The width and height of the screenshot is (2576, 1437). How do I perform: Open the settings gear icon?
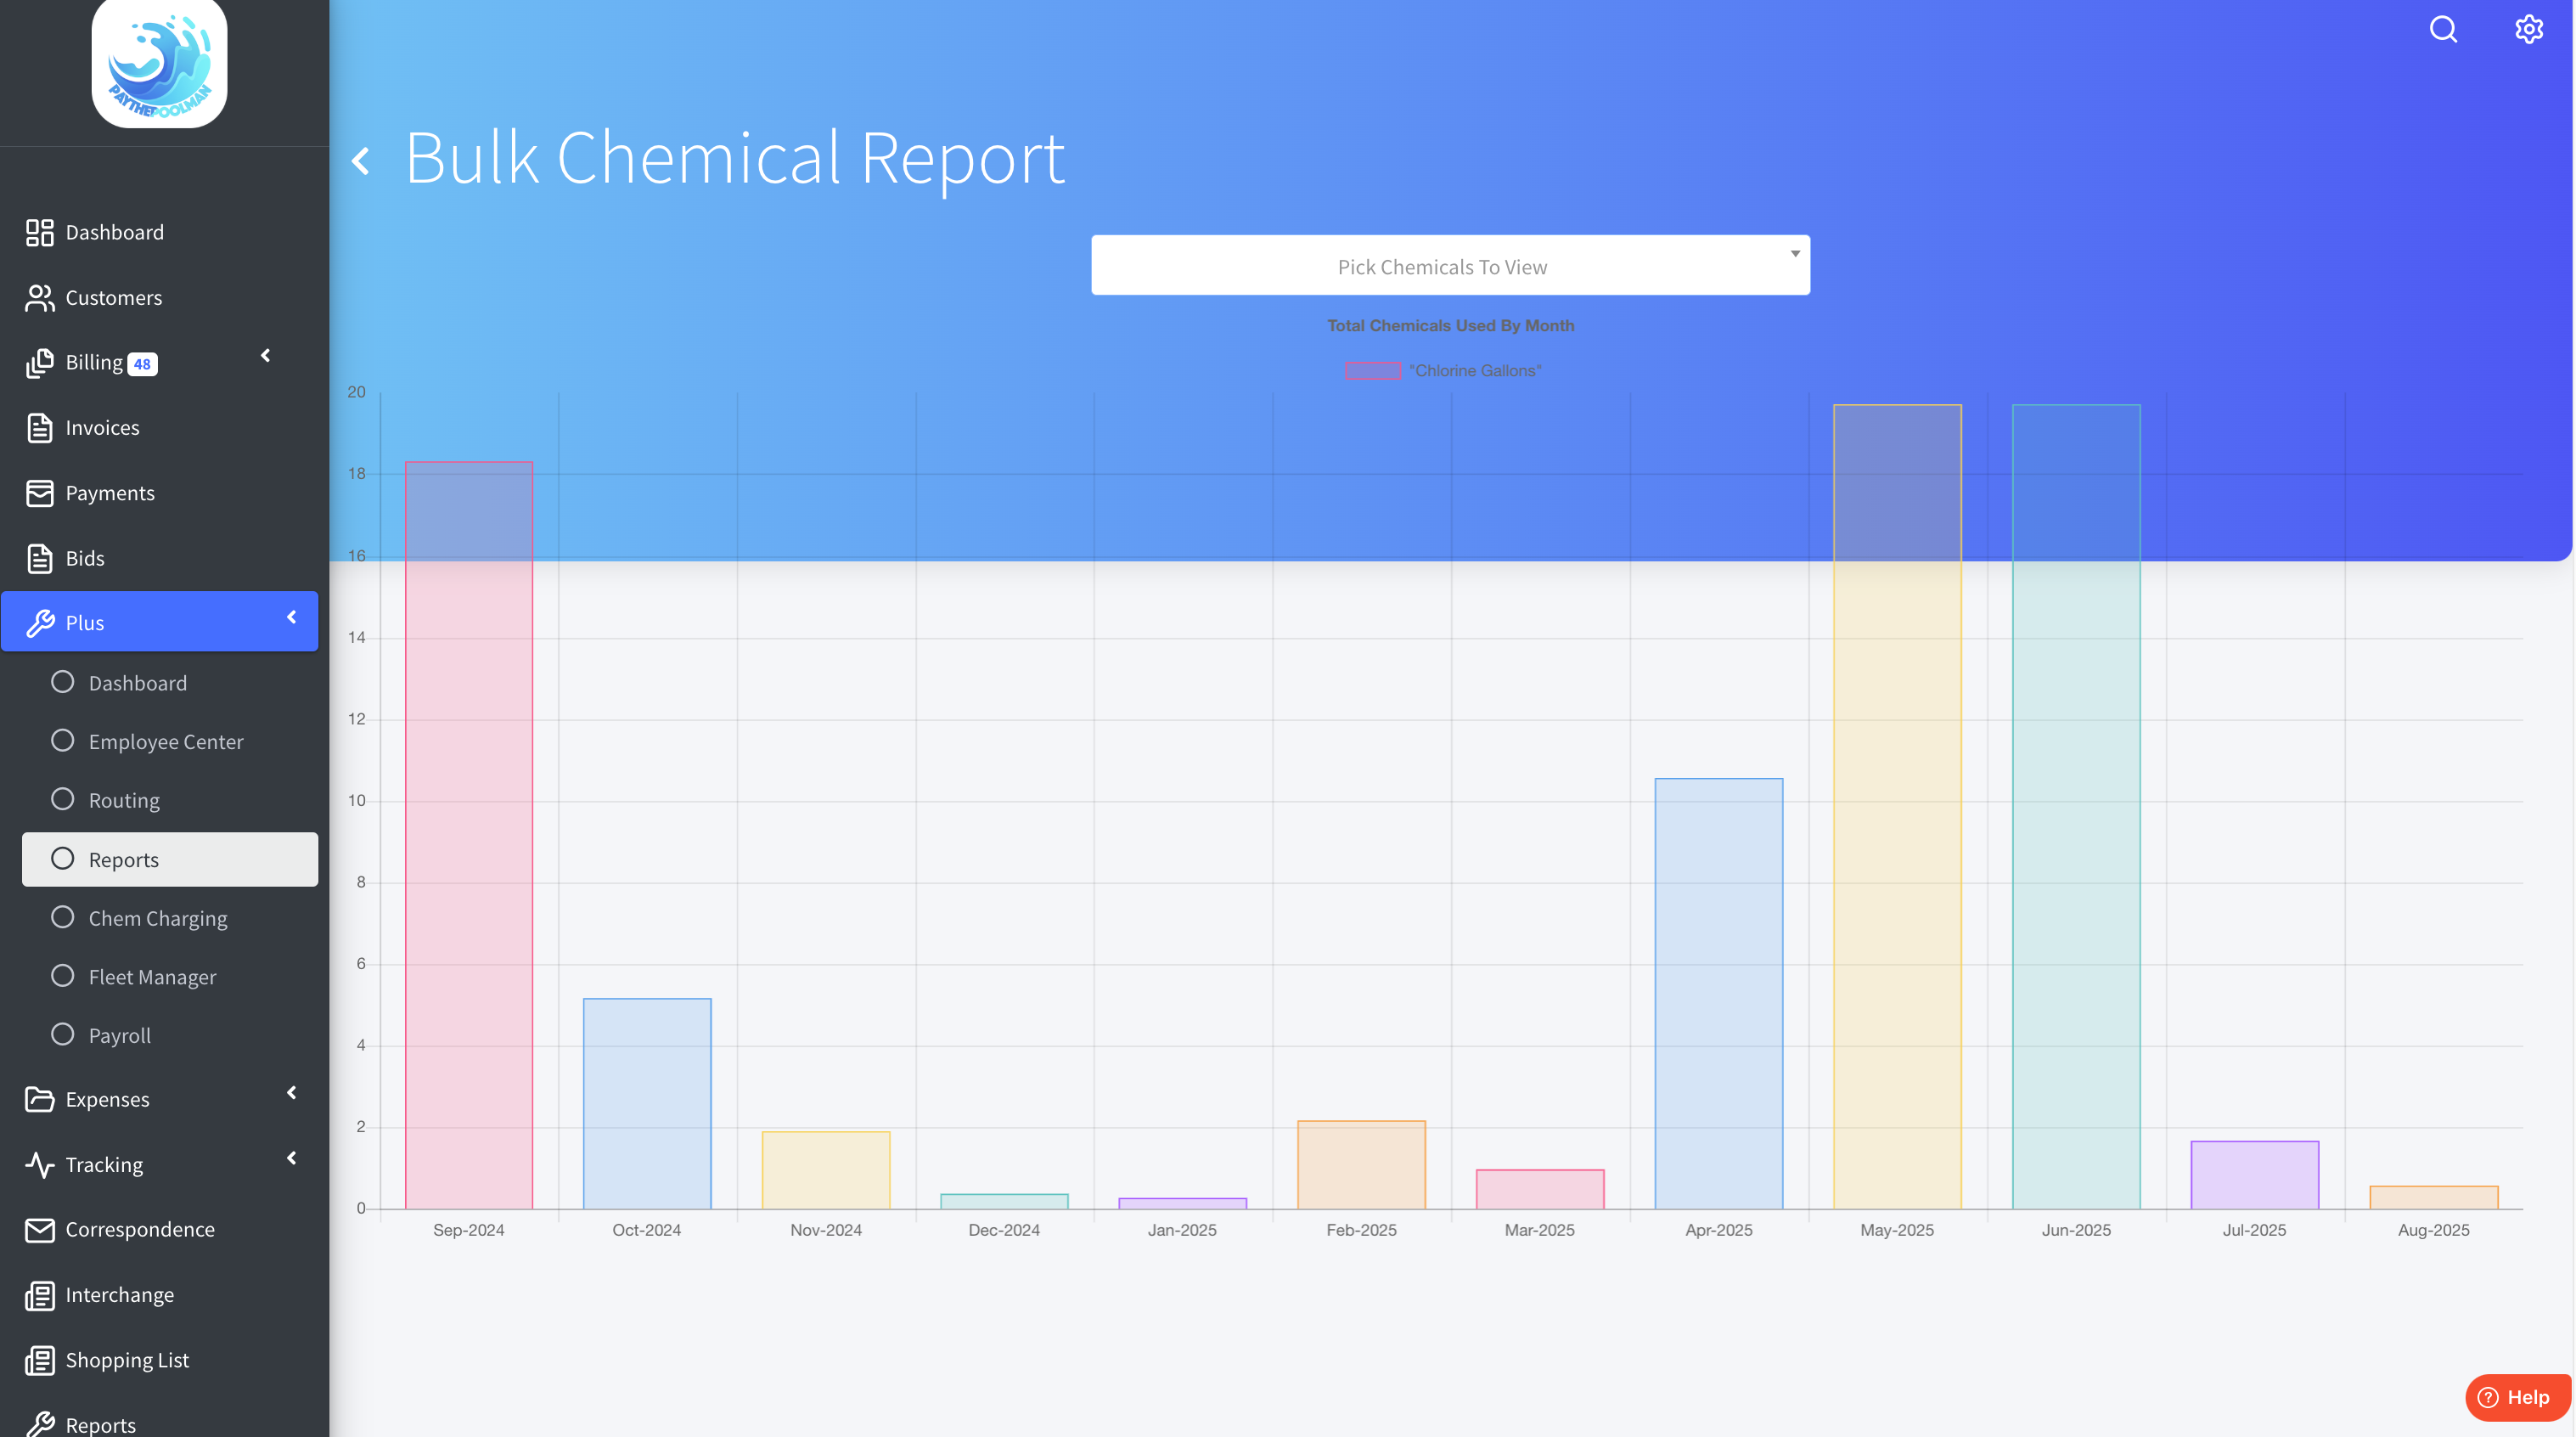[x=2528, y=29]
